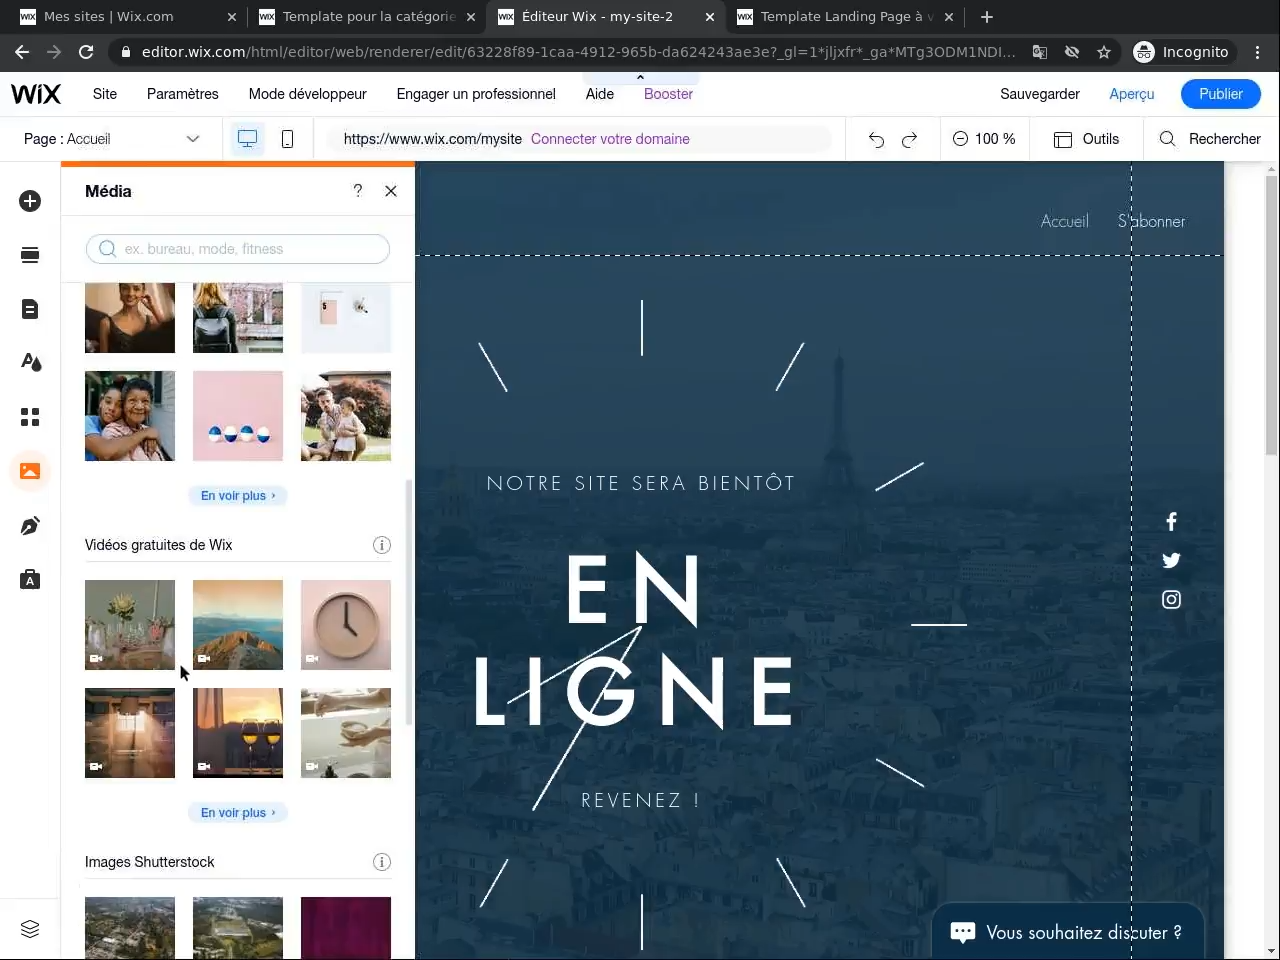Viewport: 1280px width, 960px height.
Task: Go back in browser history
Action: point(22,52)
